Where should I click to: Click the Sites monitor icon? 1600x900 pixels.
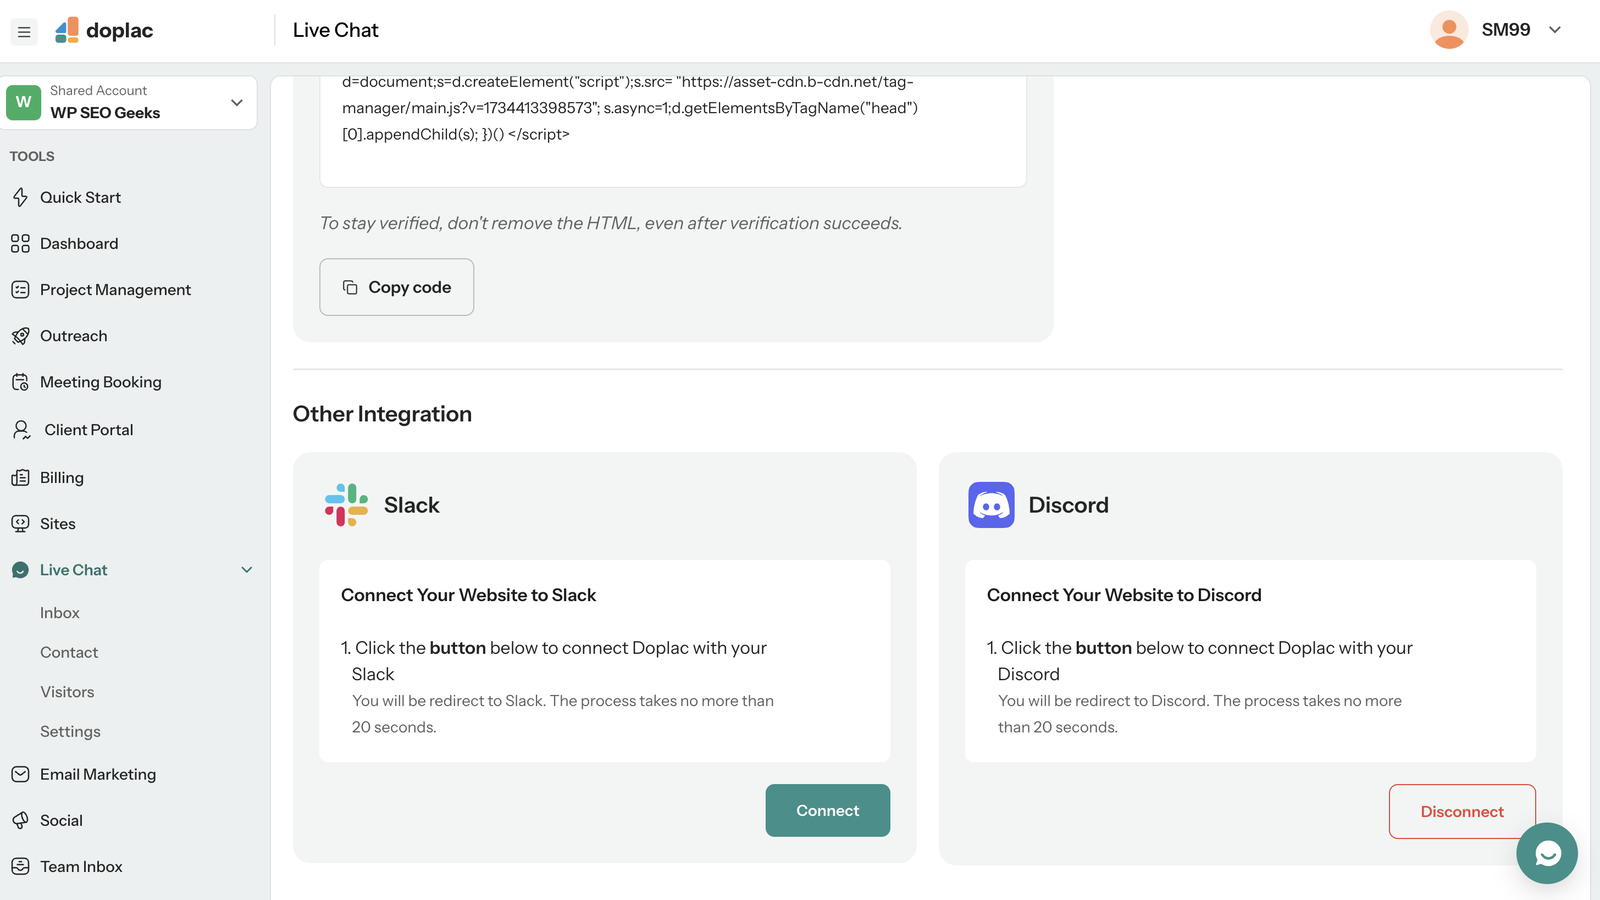pos(20,524)
